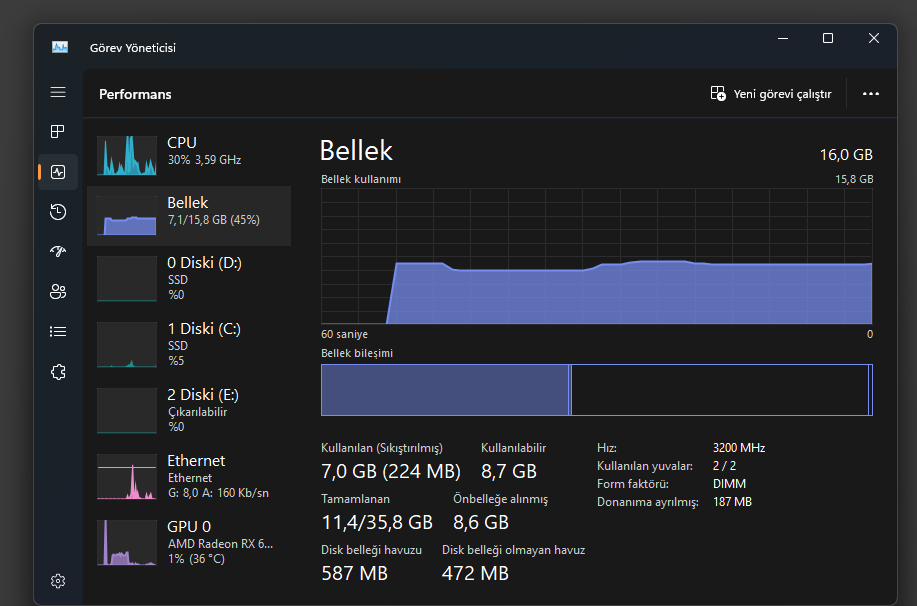Open the three-dots more options menu
The height and width of the screenshot is (606, 917).
871,94
